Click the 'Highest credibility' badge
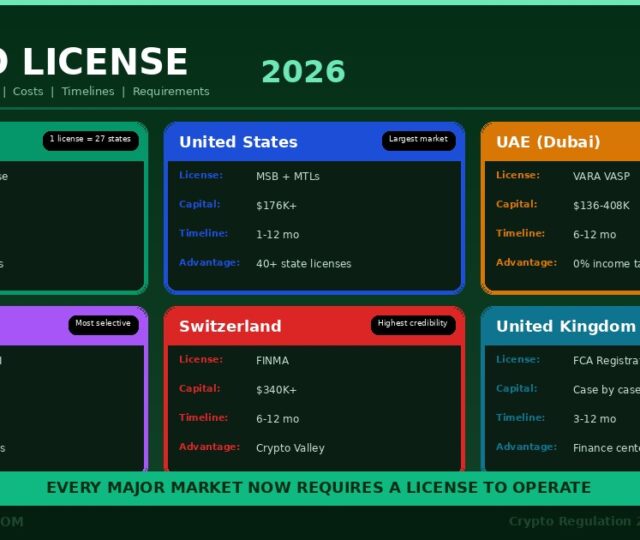The width and height of the screenshot is (640, 540). 413,325
